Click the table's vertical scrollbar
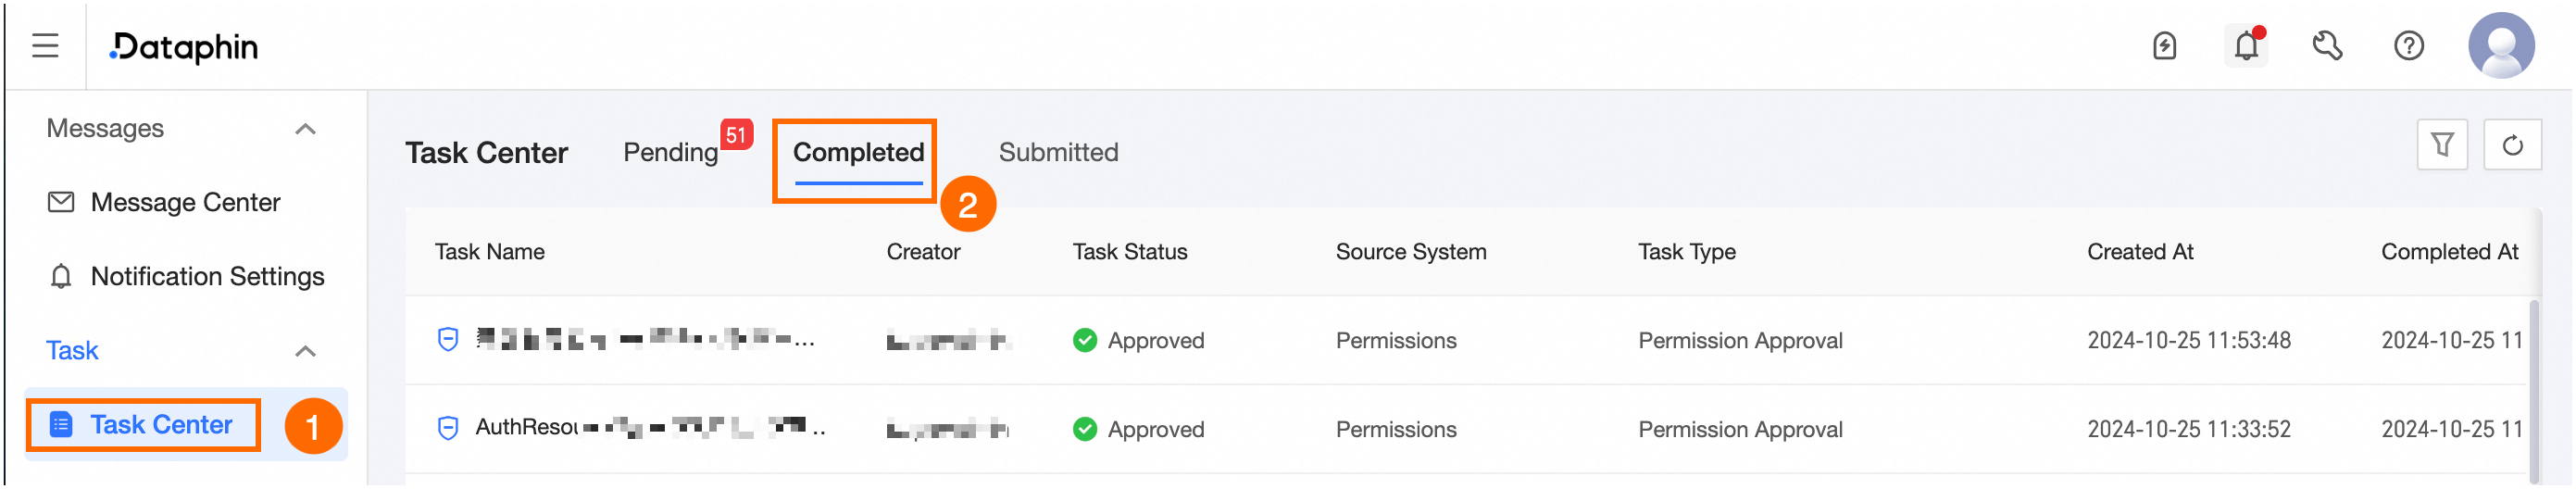The height and width of the screenshot is (489, 2576). pos(2533,390)
